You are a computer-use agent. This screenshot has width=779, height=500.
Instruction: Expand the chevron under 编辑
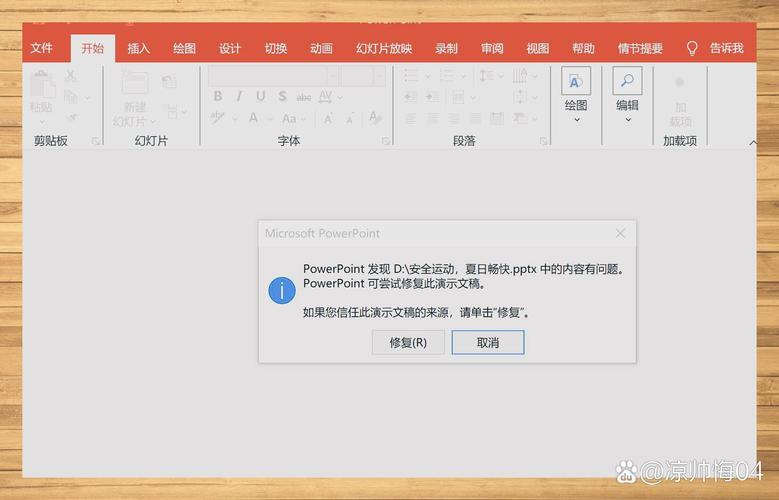click(x=628, y=120)
